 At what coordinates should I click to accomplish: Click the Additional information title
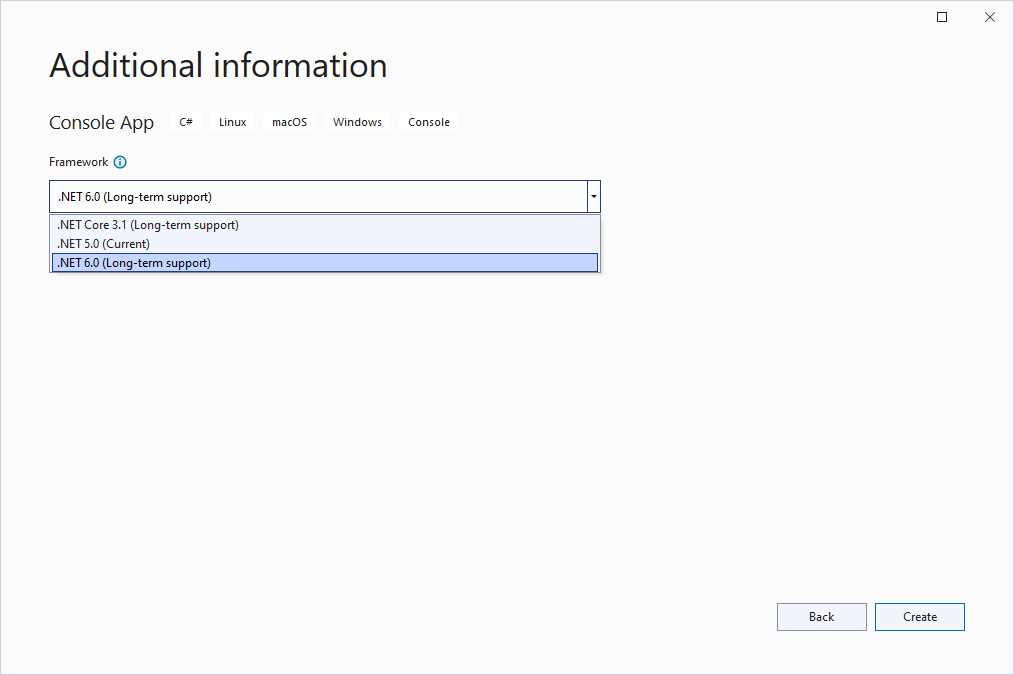pos(218,65)
